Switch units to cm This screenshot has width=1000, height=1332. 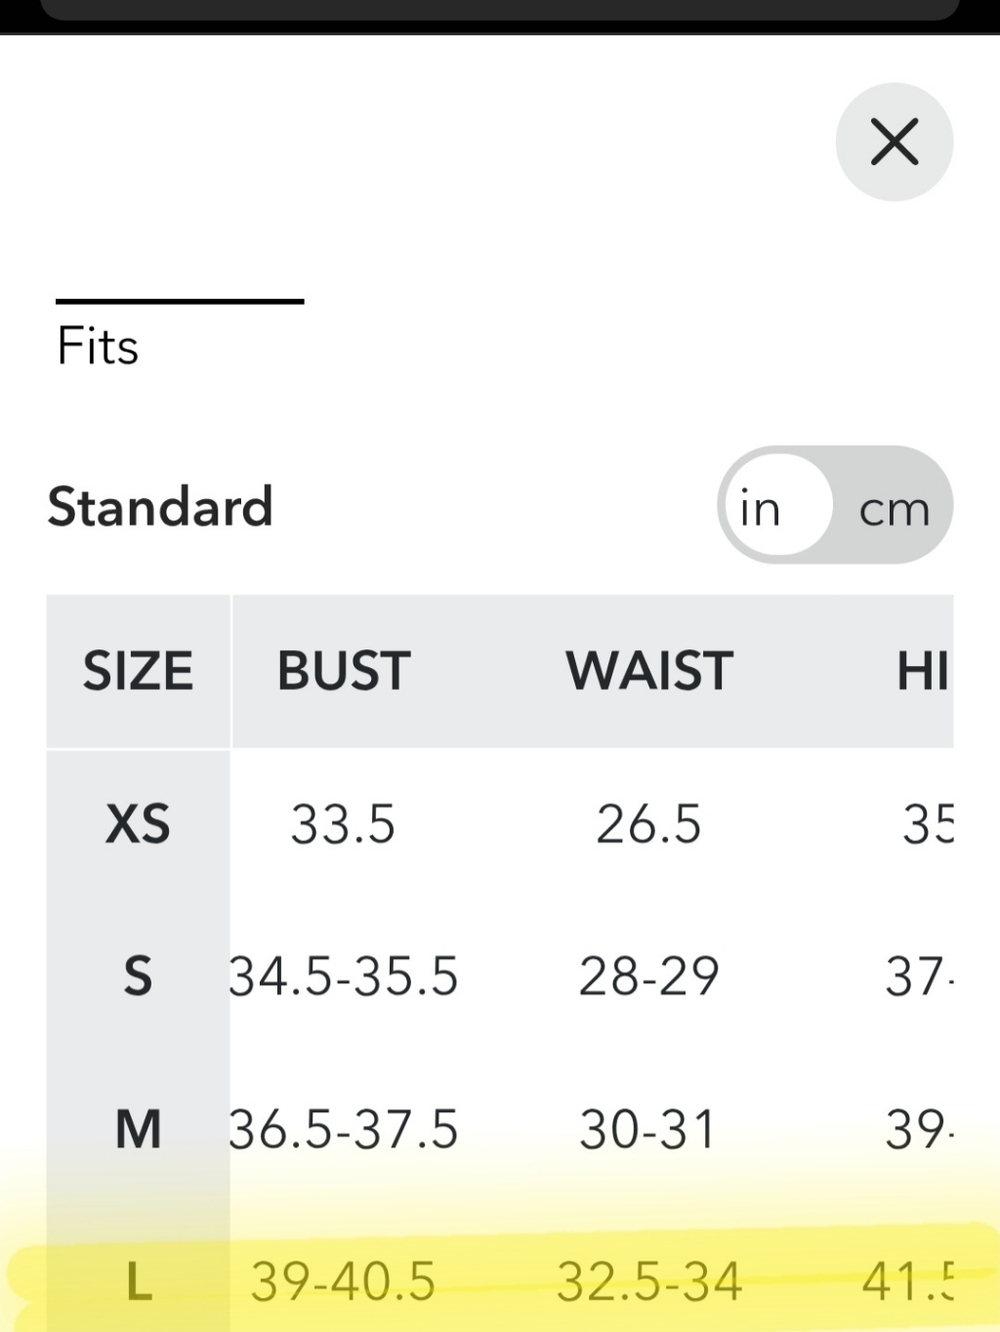pos(894,509)
